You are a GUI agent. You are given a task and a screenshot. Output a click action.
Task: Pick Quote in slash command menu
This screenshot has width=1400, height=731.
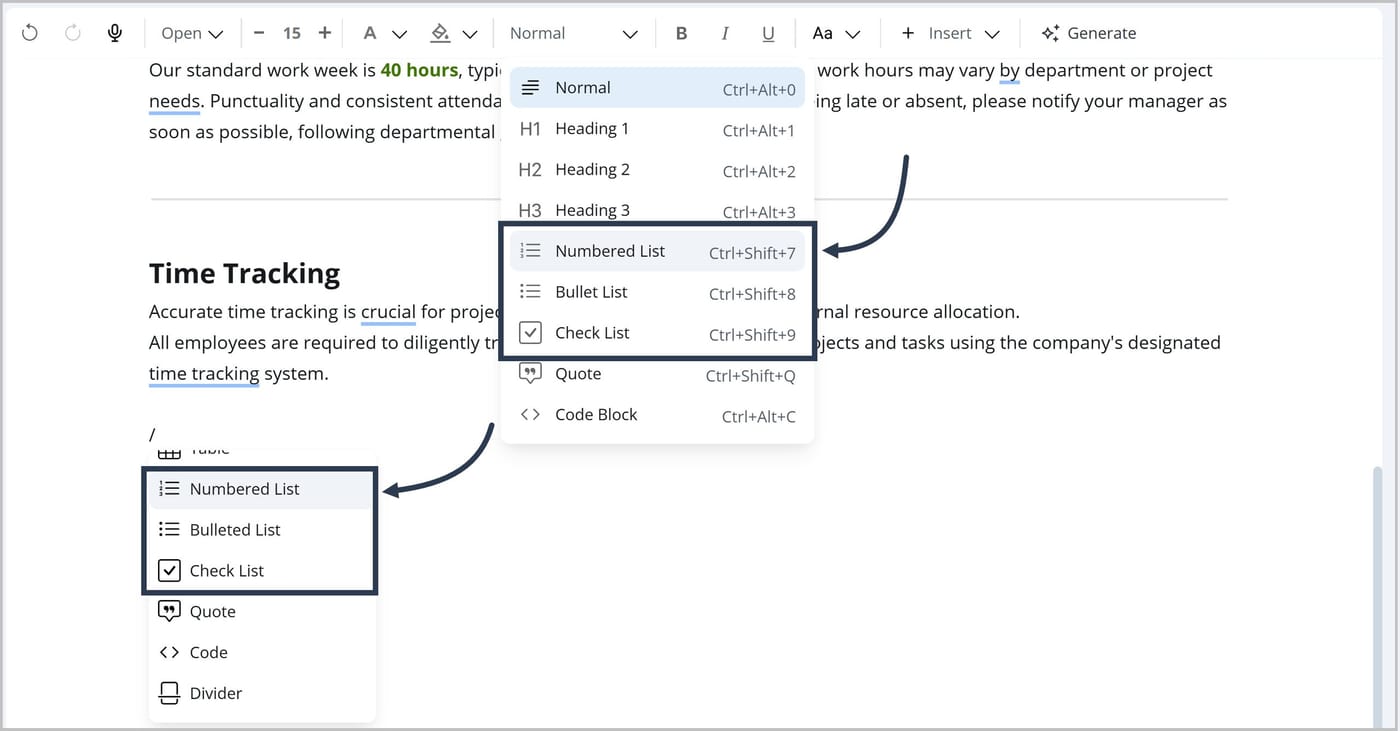(x=262, y=612)
